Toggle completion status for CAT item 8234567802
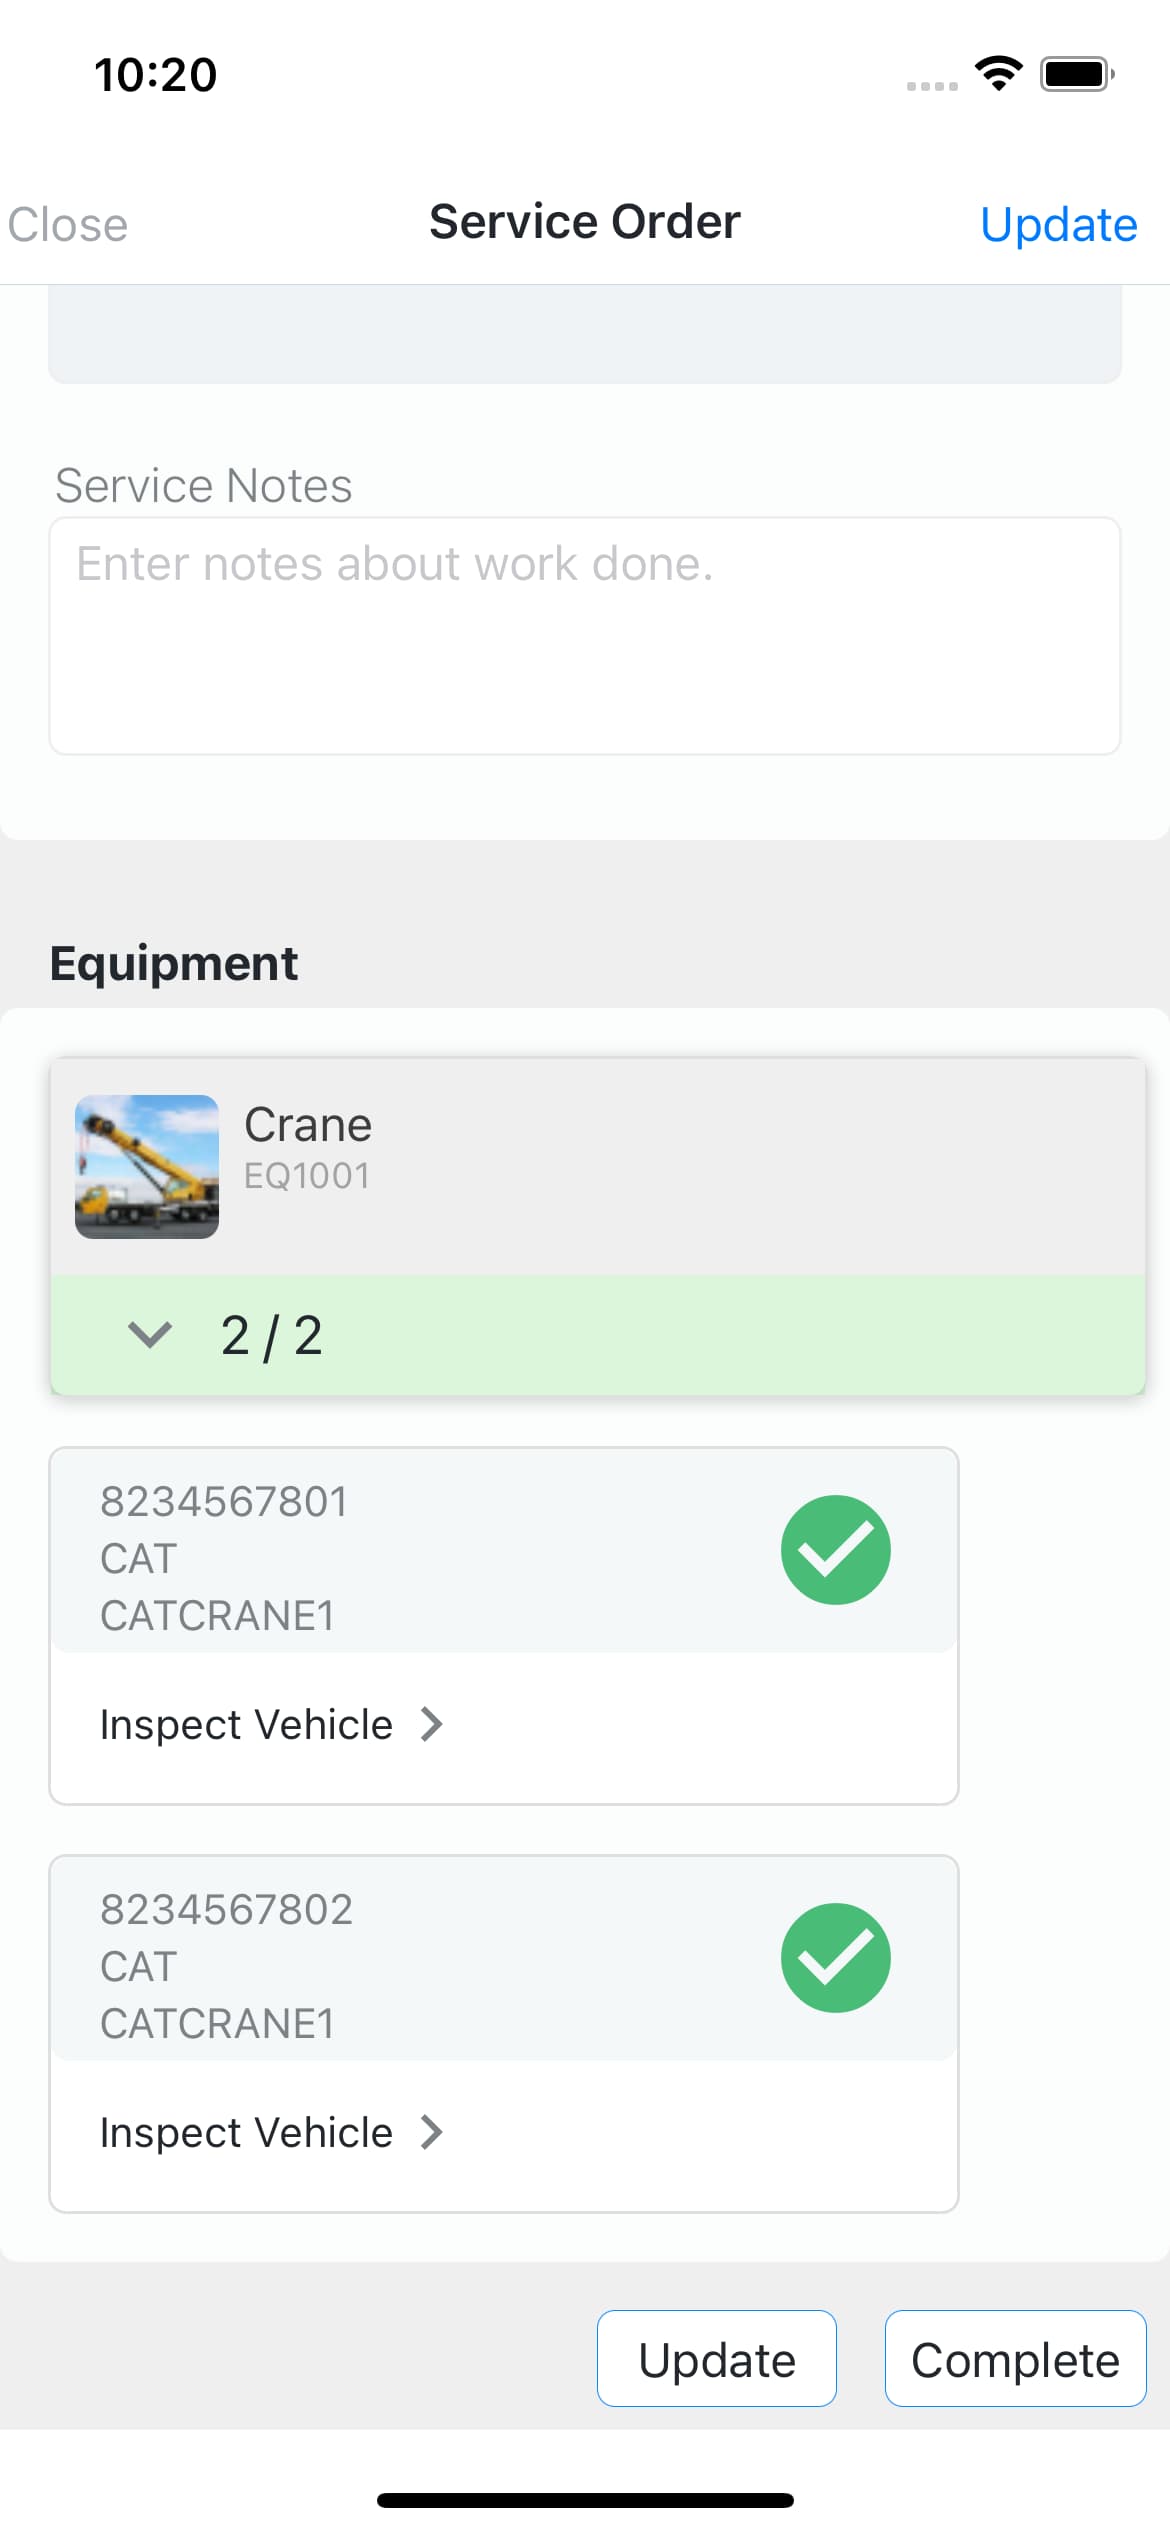Image resolution: width=1170 pixels, height=2532 pixels. (836, 1958)
